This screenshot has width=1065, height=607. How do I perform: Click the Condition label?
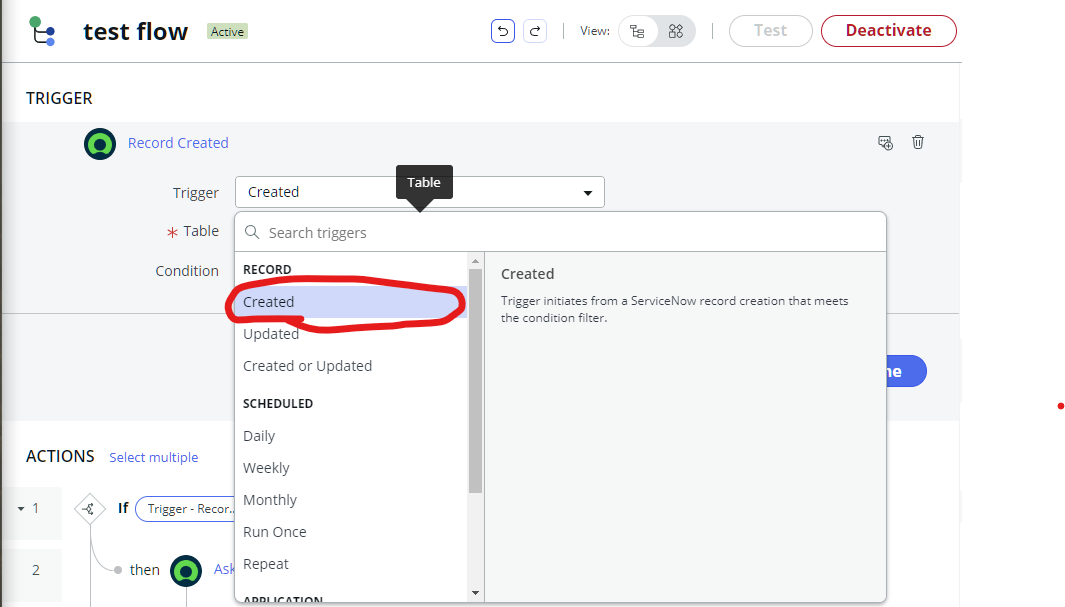(x=187, y=271)
